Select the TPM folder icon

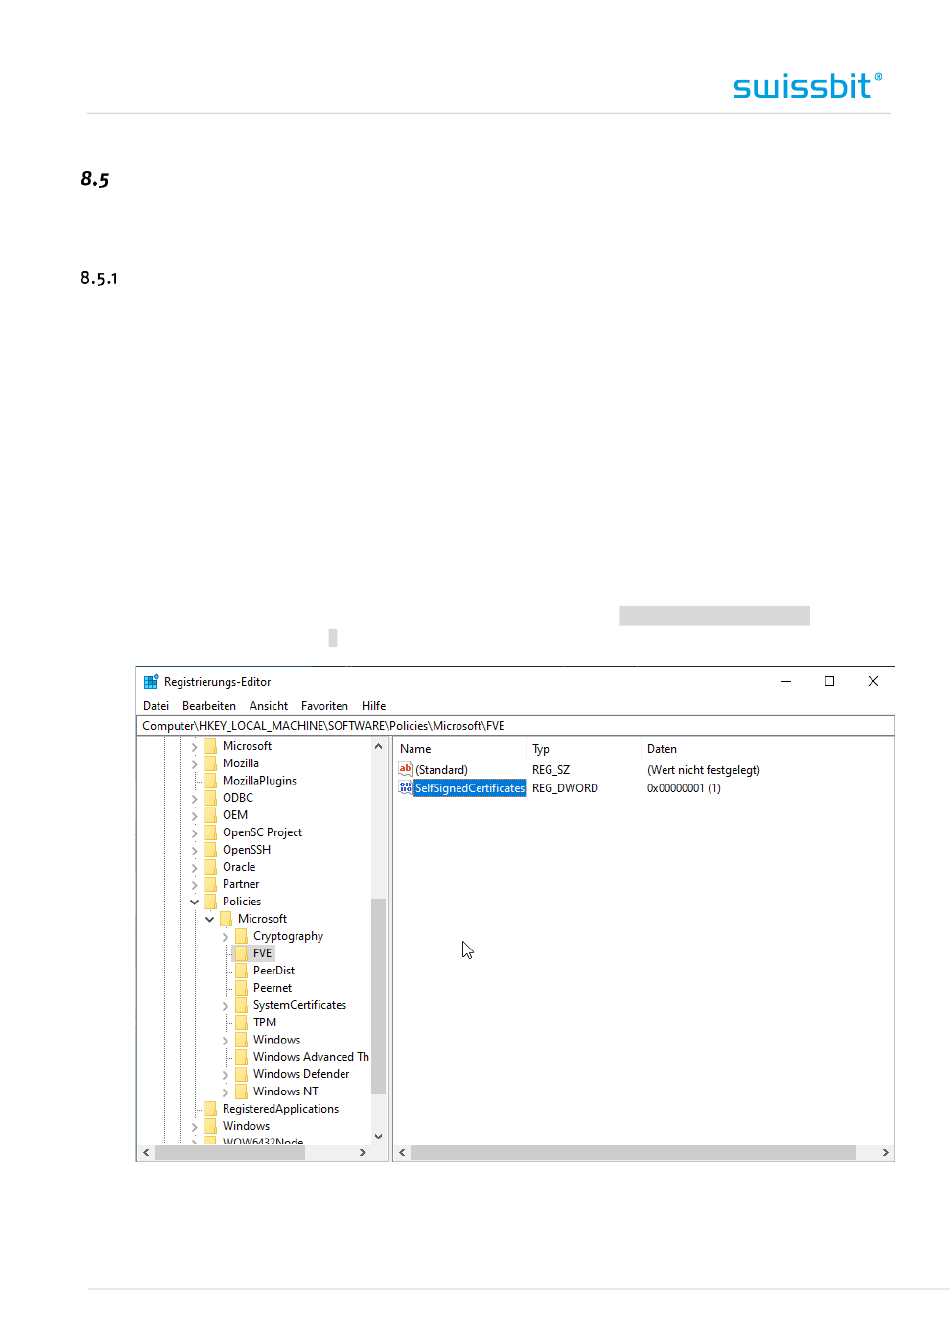pos(241,1022)
